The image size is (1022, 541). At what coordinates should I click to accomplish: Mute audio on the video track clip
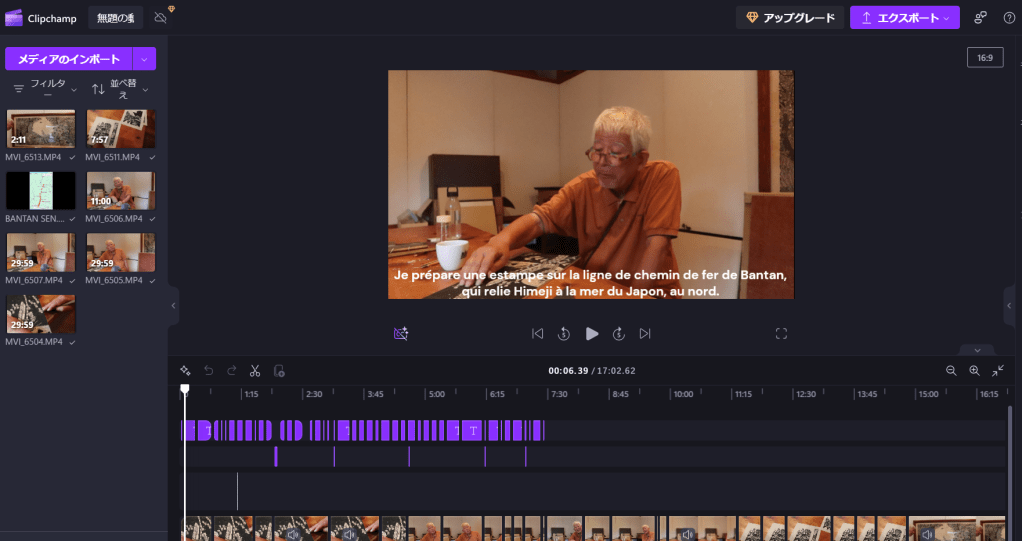pos(293,534)
